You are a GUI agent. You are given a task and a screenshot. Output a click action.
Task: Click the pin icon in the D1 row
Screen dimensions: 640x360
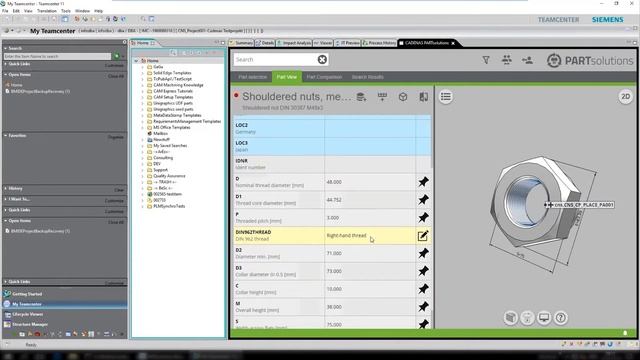point(423,200)
